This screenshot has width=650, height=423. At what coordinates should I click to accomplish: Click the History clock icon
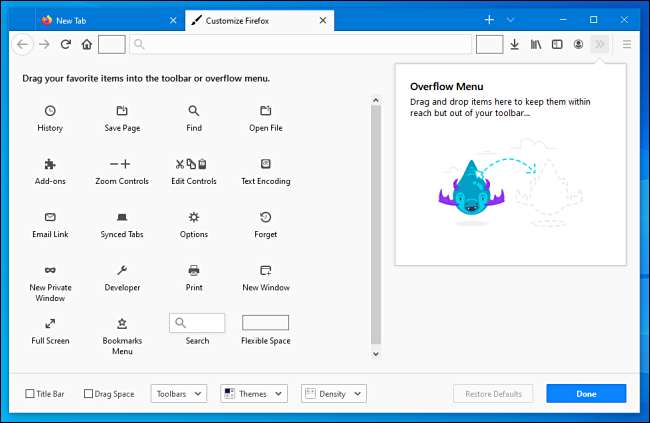pos(50,111)
